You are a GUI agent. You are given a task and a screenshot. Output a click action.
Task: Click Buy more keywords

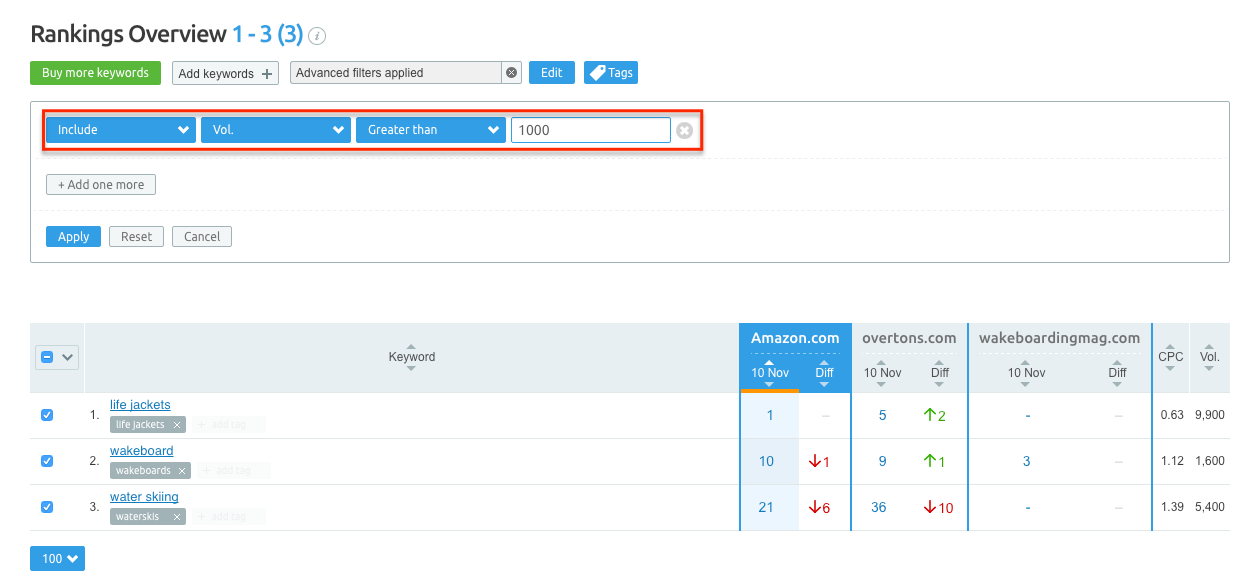95,72
